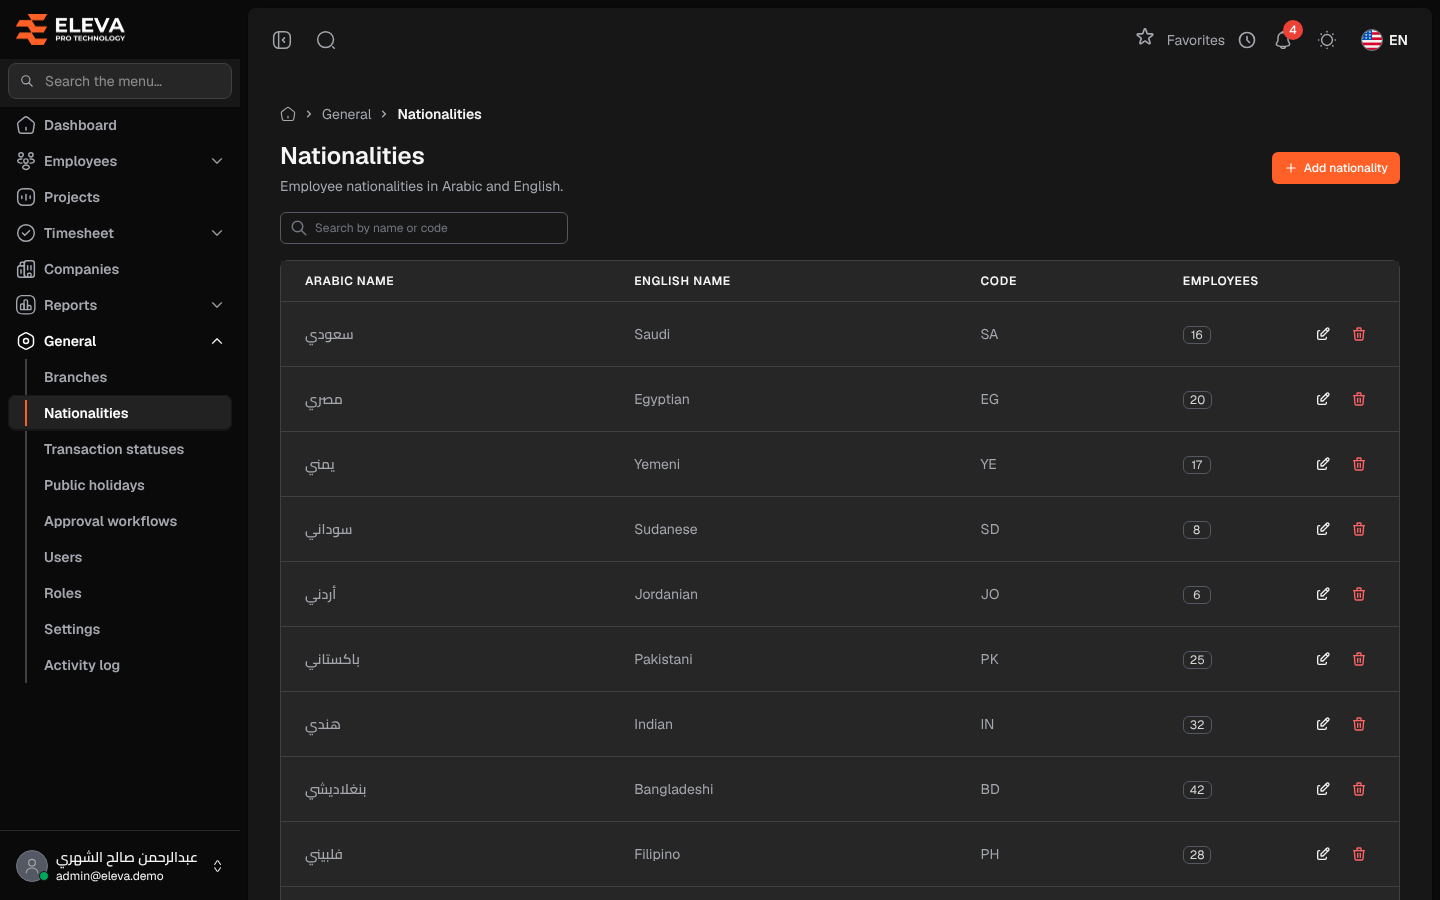The width and height of the screenshot is (1440, 900).
Task: Toggle light/dark theme sun icon
Action: (1327, 40)
